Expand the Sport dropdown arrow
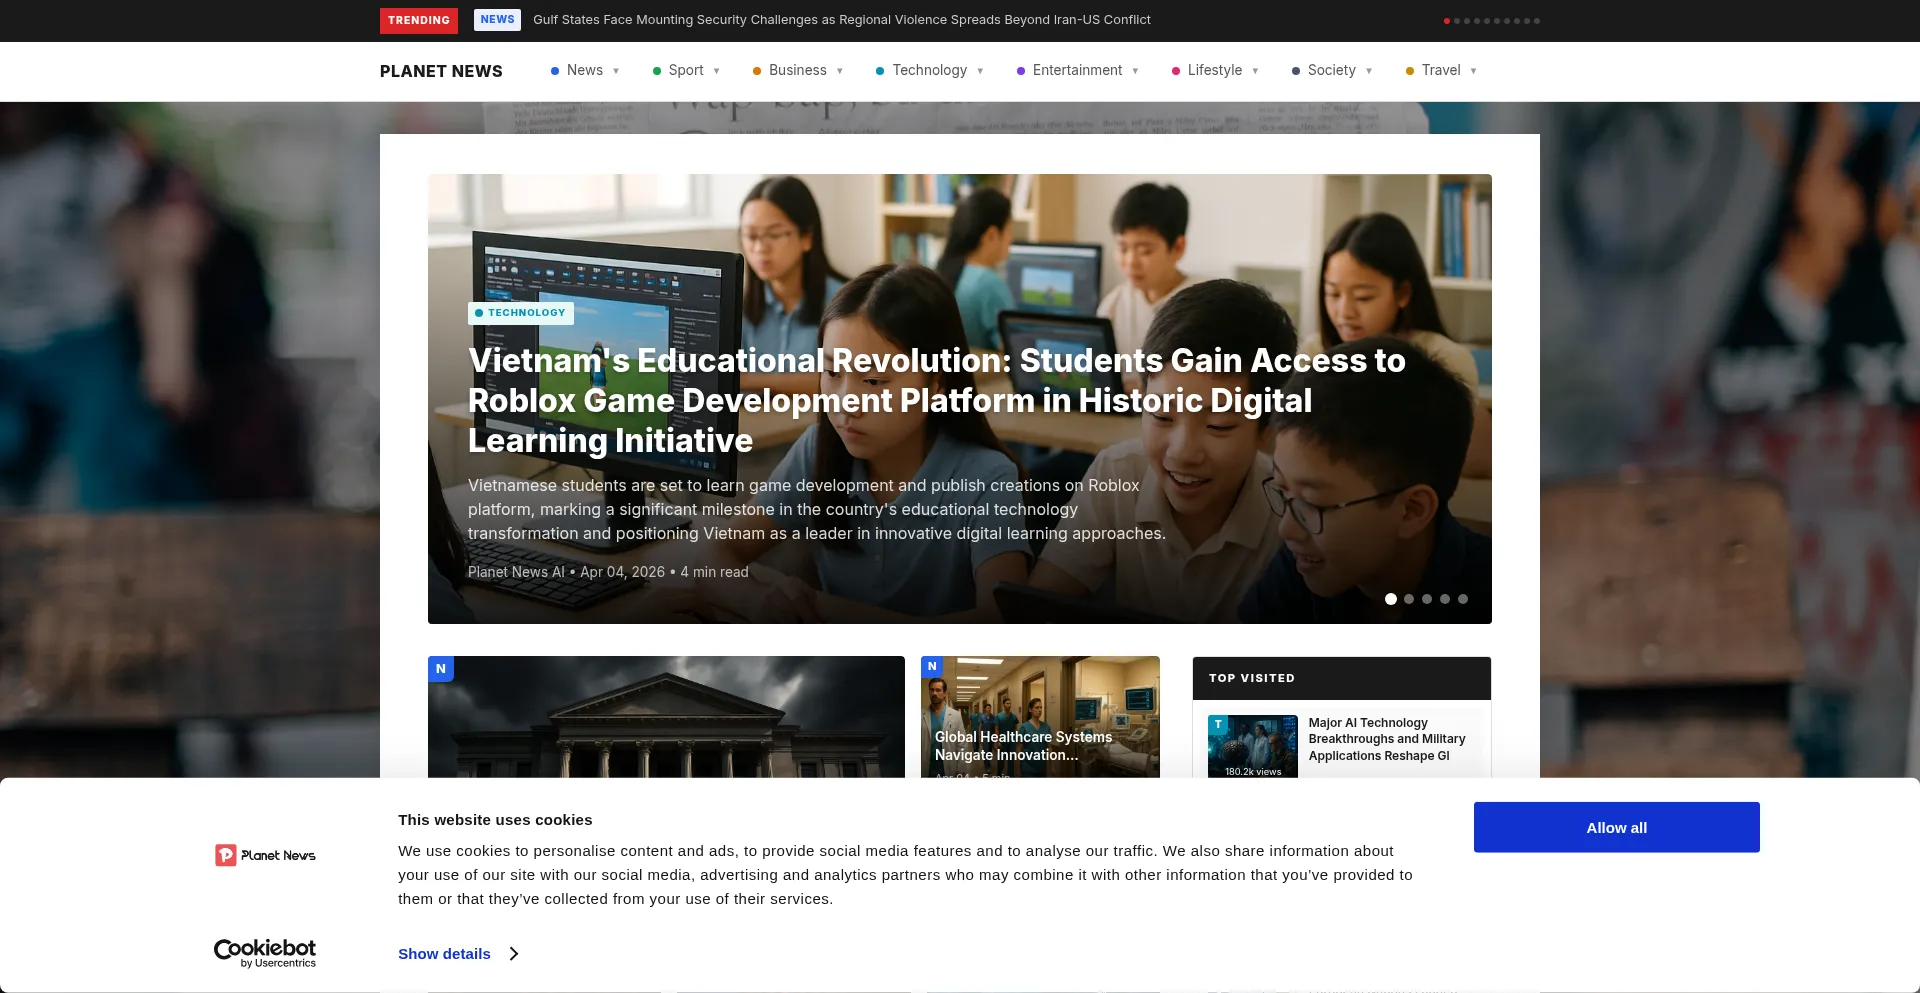1920x993 pixels. pyautogui.click(x=716, y=71)
